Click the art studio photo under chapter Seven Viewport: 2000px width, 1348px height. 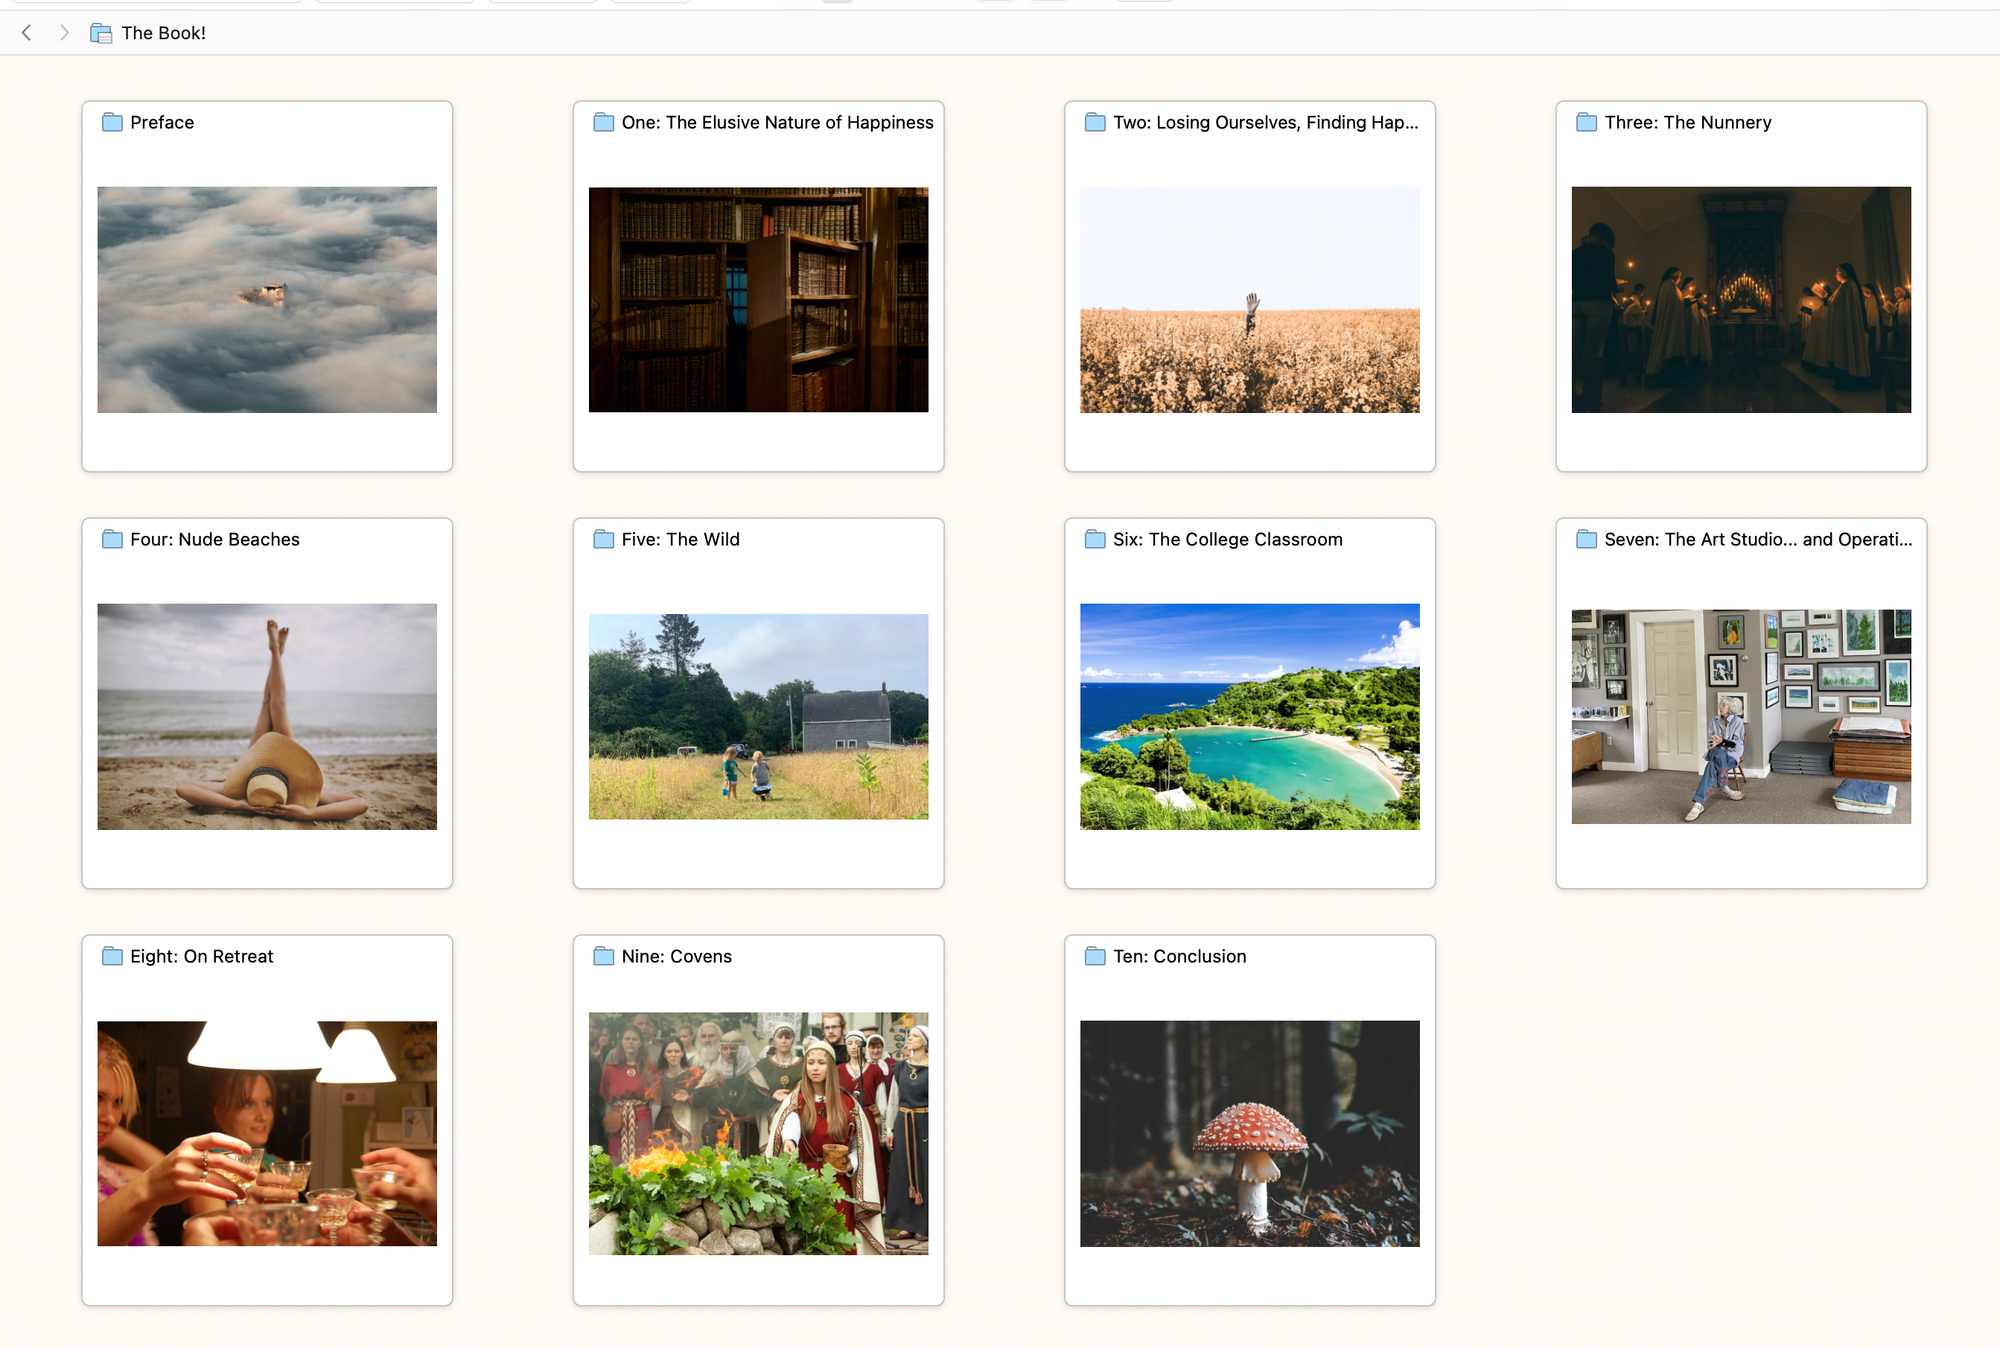click(x=1740, y=716)
